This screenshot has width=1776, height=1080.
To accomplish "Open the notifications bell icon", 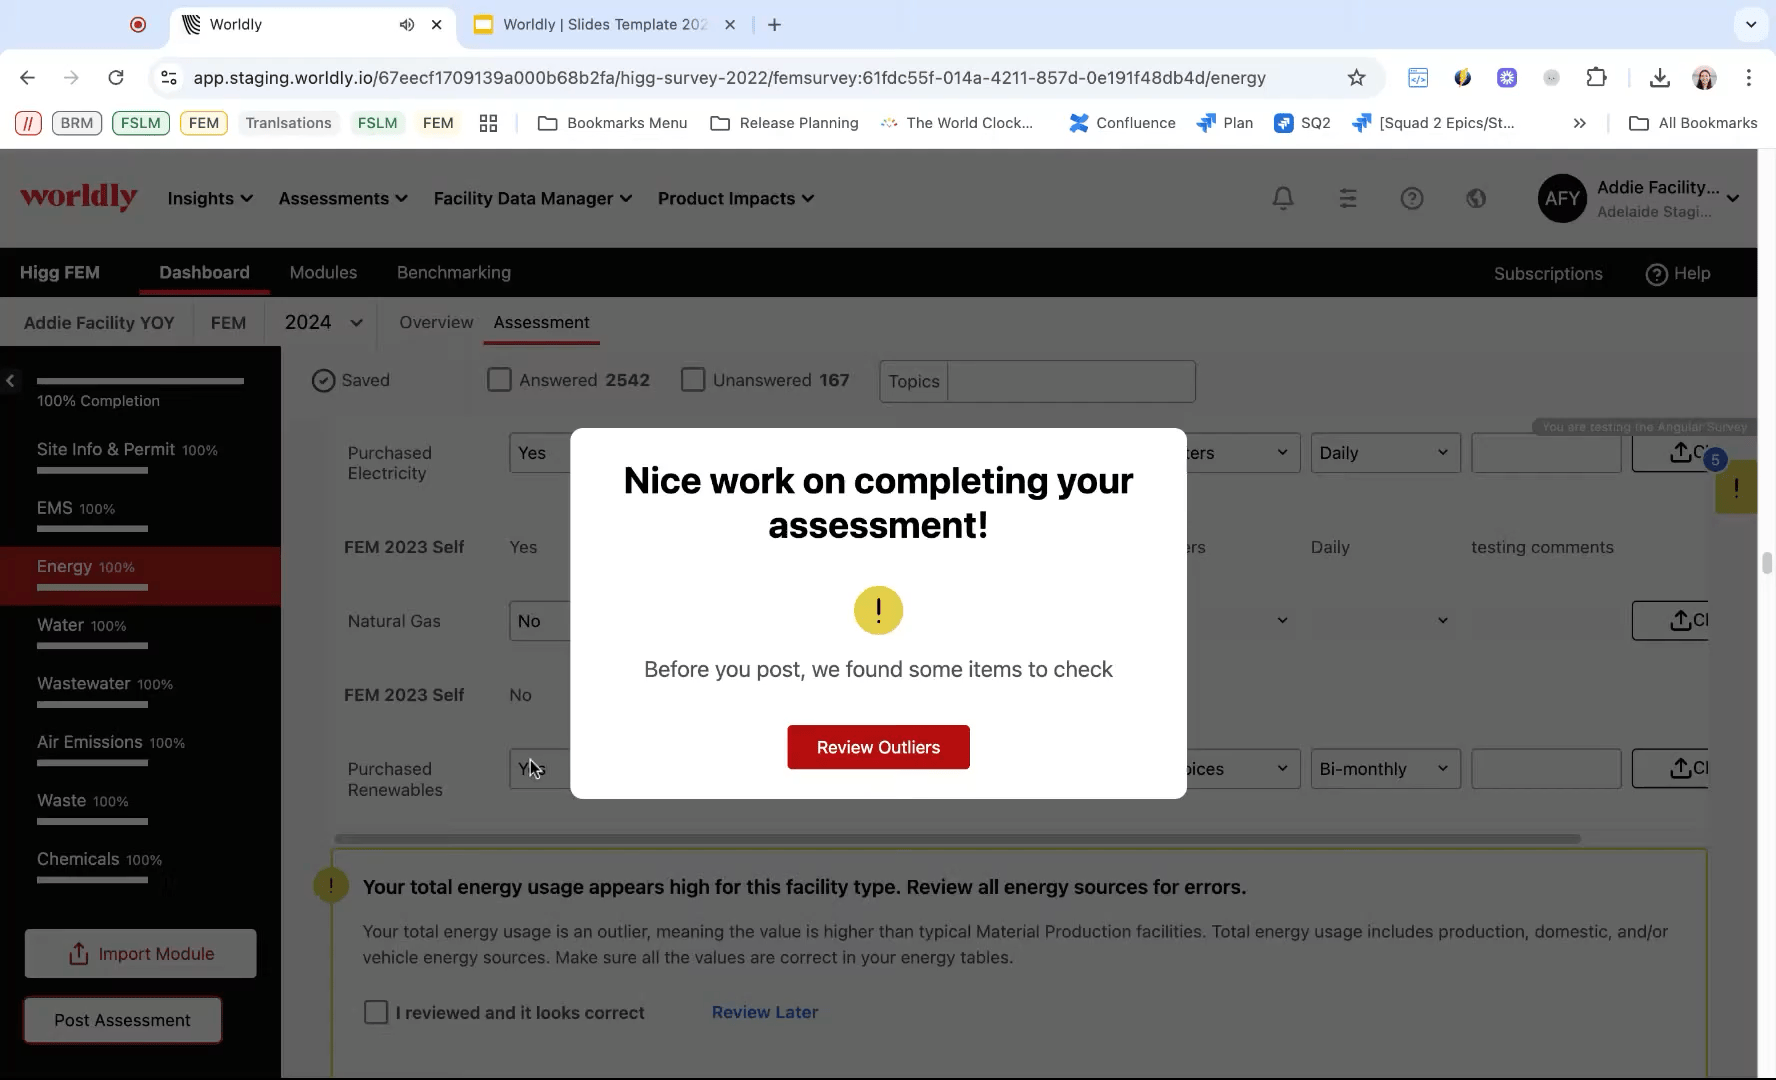I will click(1283, 198).
